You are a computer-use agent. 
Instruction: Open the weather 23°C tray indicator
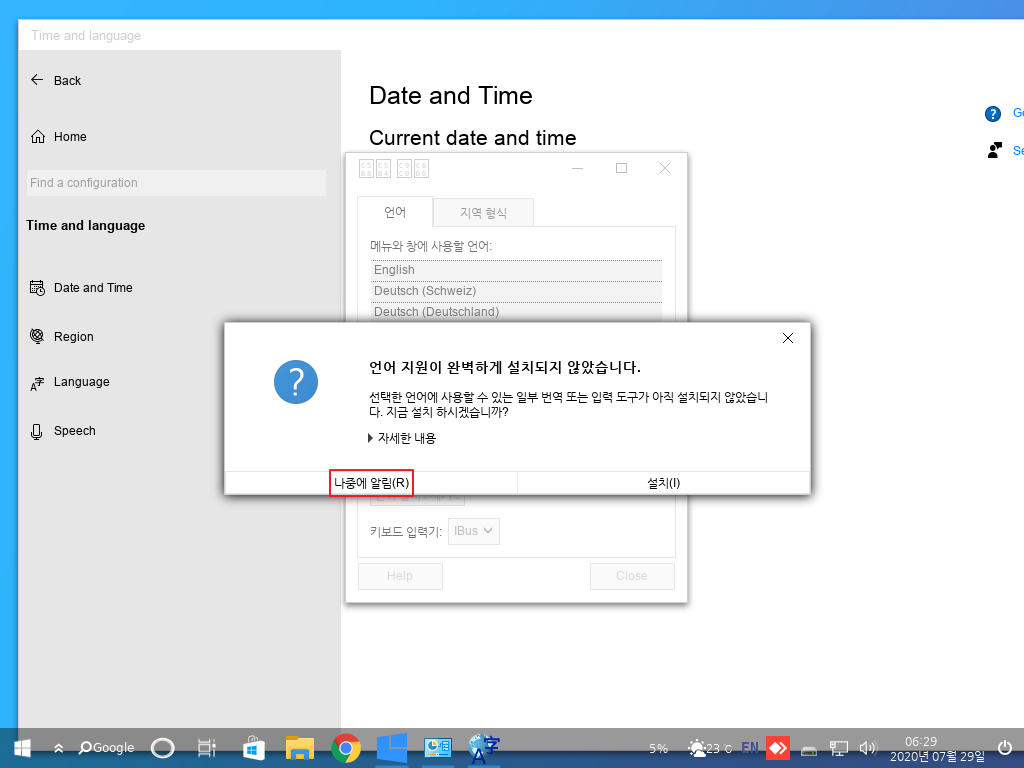[x=710, y=748]
